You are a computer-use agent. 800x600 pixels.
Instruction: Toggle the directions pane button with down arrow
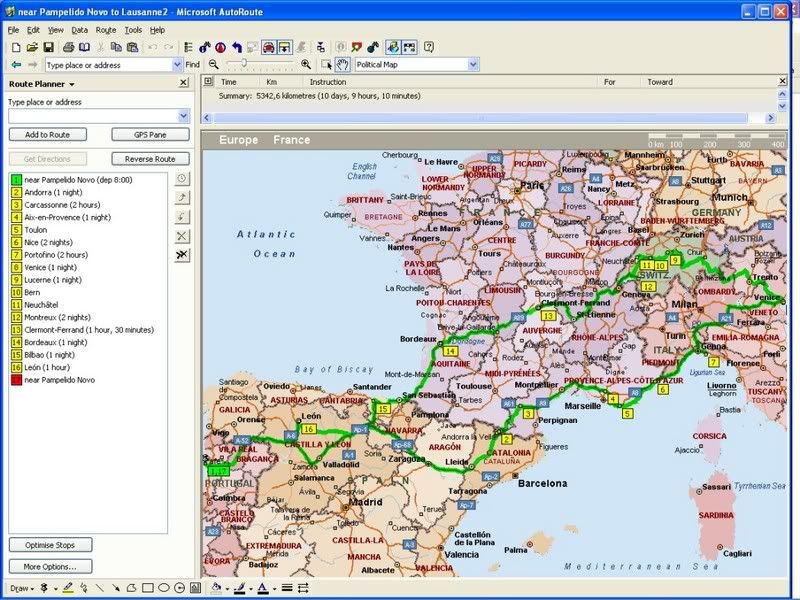tap(285, 47)
